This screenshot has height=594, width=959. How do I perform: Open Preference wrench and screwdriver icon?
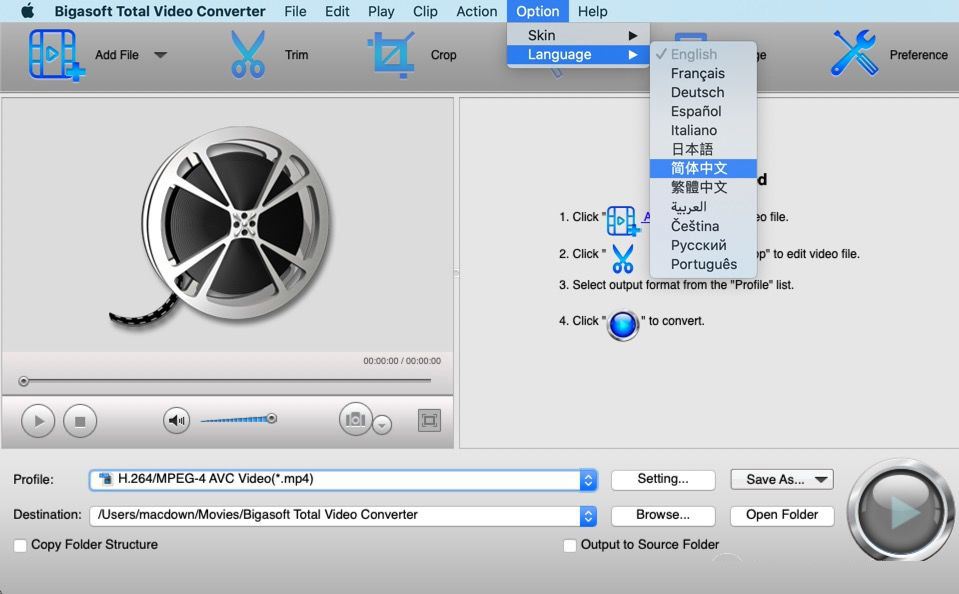click(854, 53)
